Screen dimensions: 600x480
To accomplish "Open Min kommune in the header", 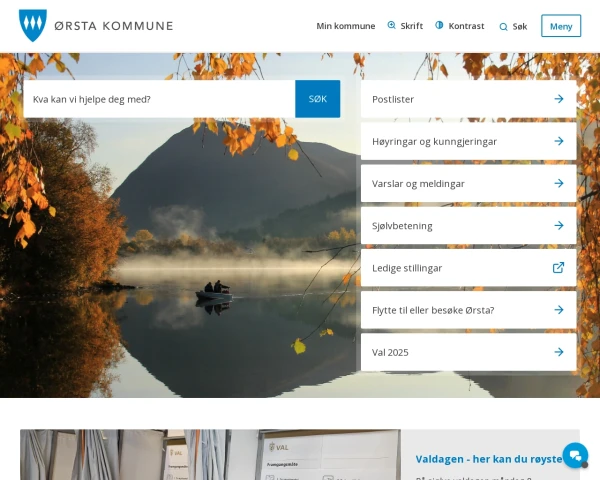I will point(346,26).
